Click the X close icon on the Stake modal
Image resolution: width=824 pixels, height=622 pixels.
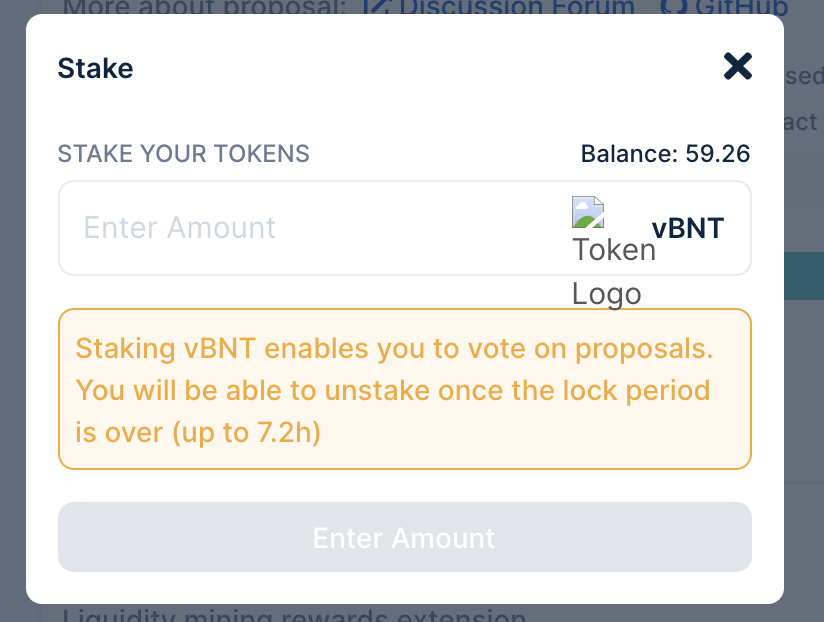(737, 66)
